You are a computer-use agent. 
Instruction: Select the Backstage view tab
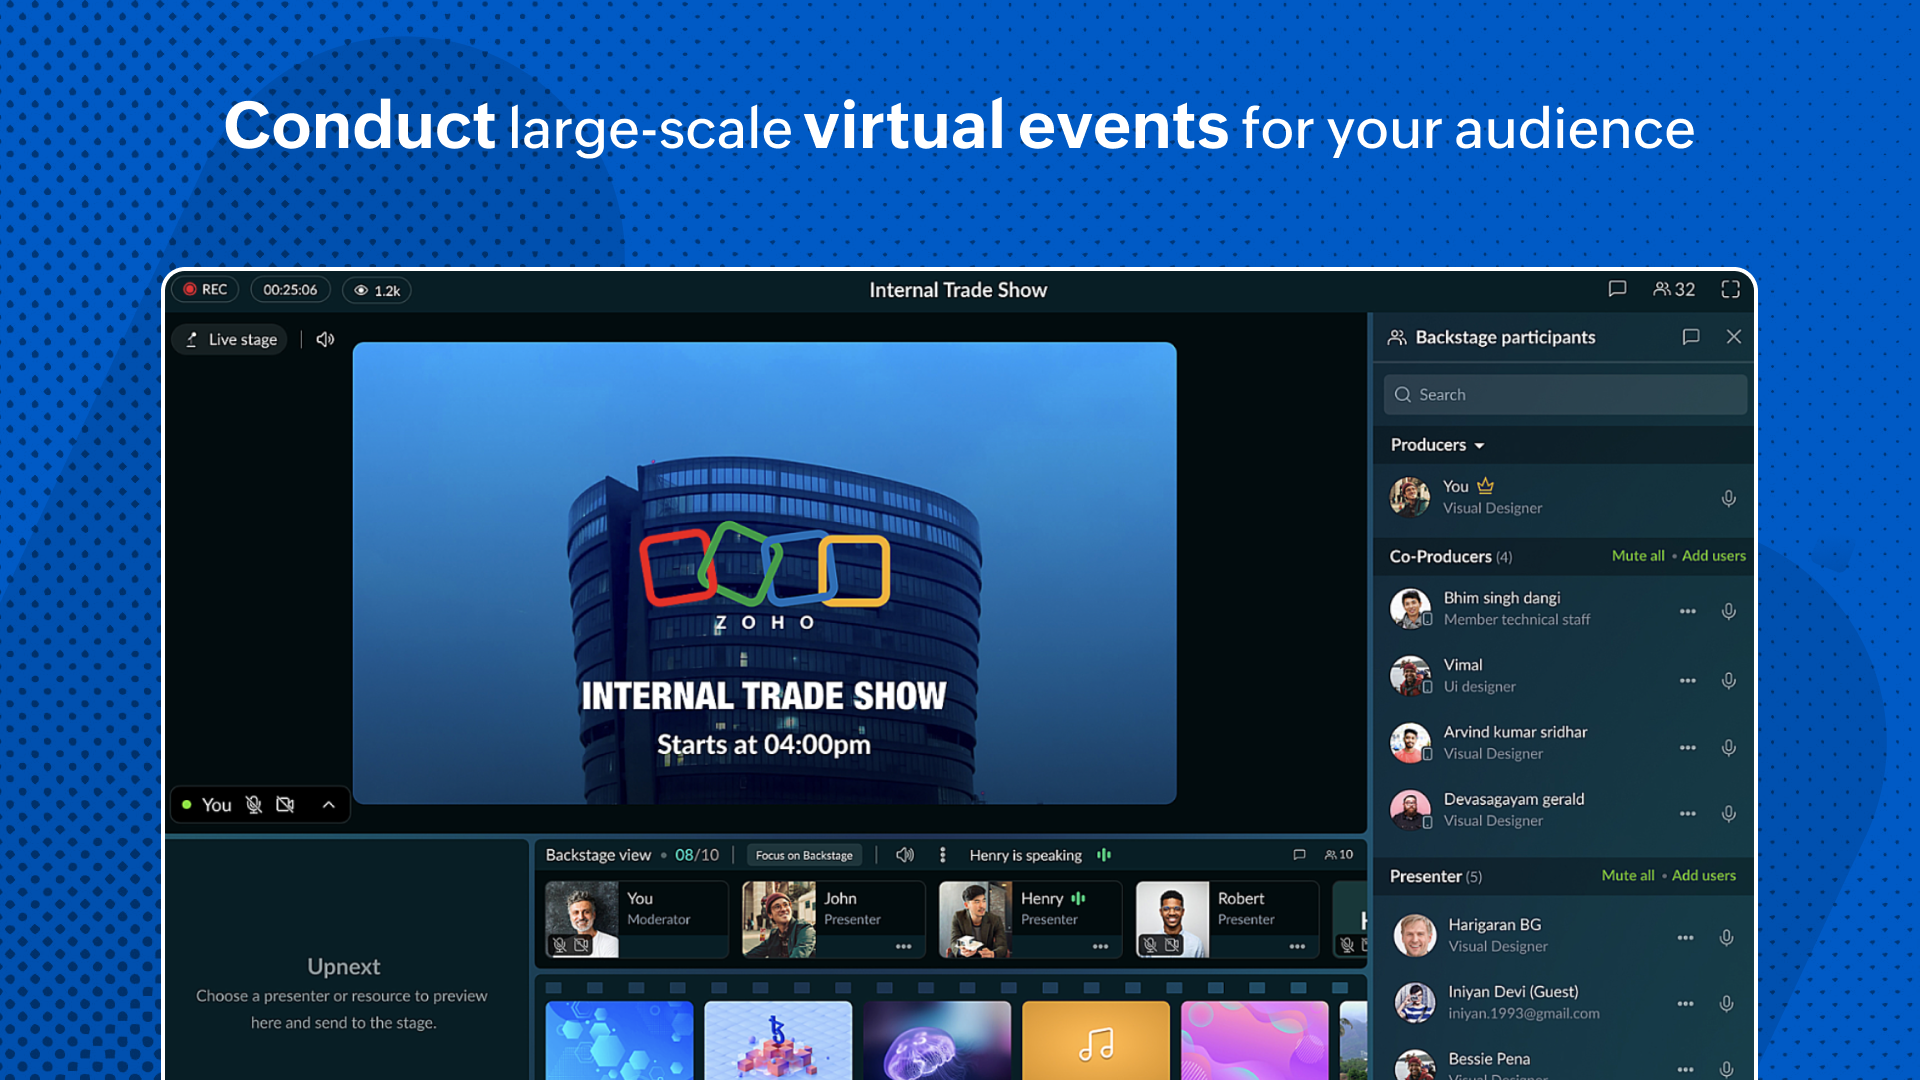(599, 855)
